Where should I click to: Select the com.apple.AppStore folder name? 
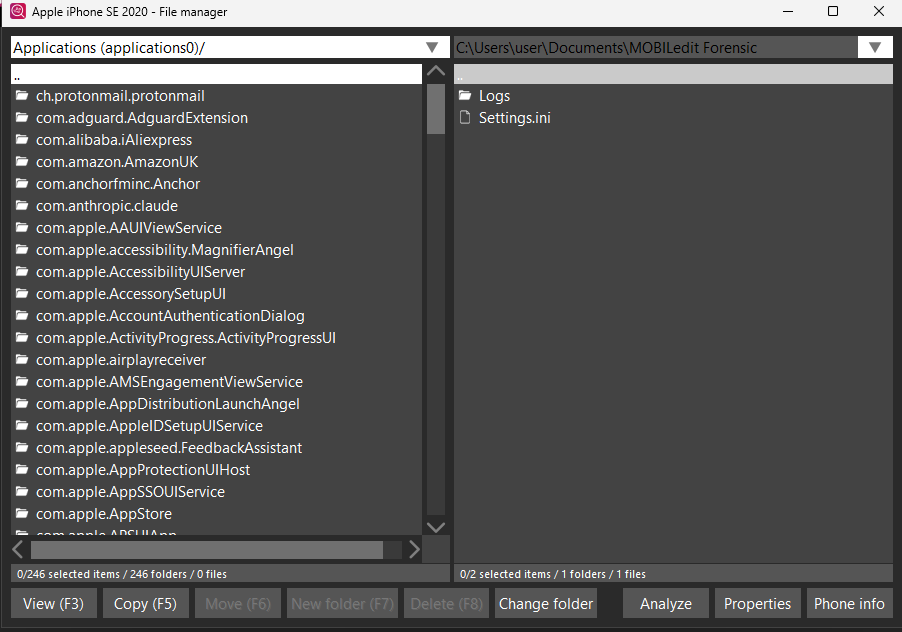pyautogui.click(x=104, y=514)
